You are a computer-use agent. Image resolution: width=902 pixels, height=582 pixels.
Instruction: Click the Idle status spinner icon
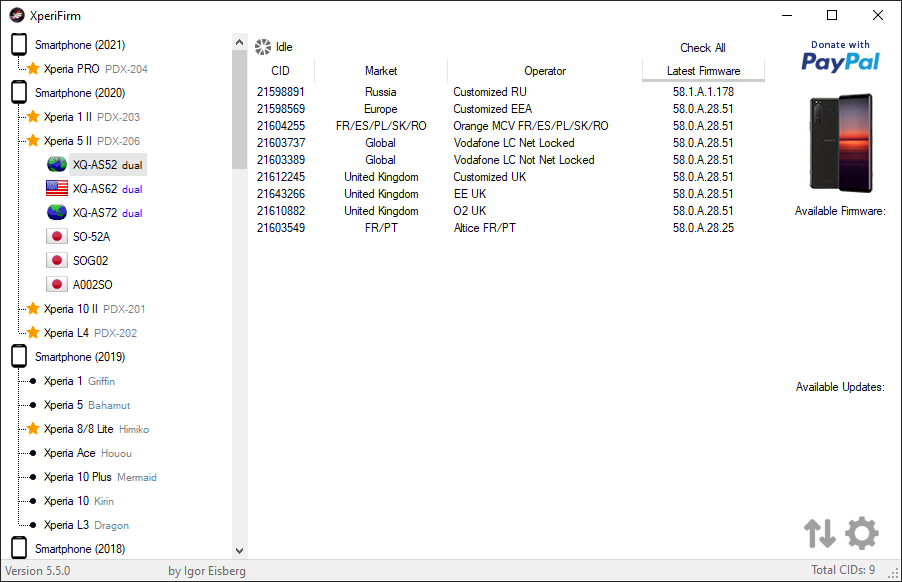pos(263,47)
